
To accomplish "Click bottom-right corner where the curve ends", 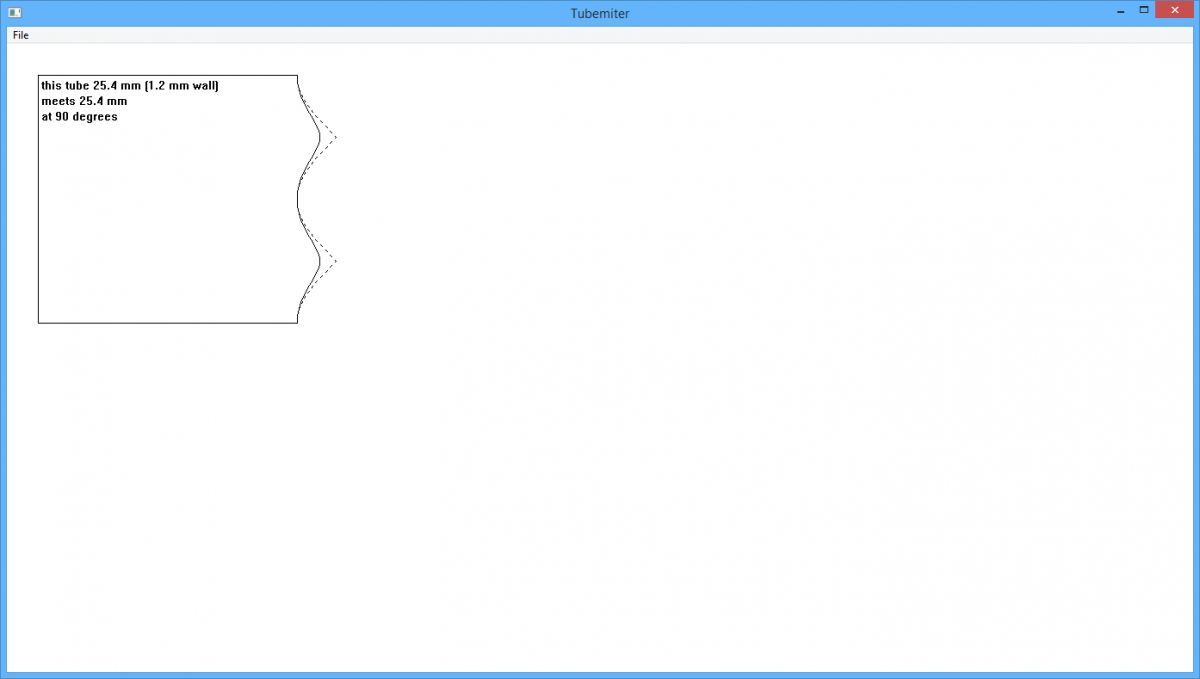I will click(297, 323).
